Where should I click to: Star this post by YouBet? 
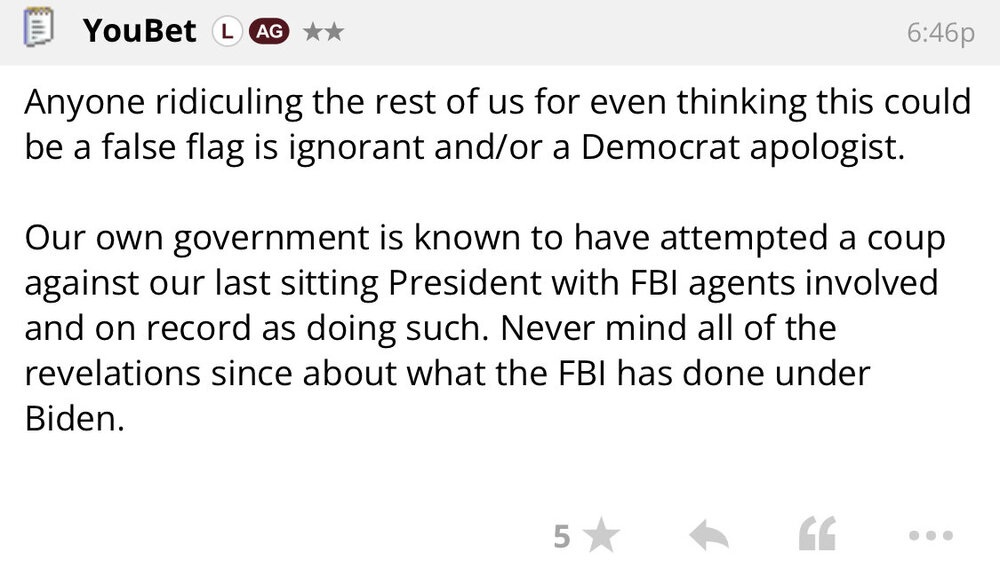[x=600, y=537]
